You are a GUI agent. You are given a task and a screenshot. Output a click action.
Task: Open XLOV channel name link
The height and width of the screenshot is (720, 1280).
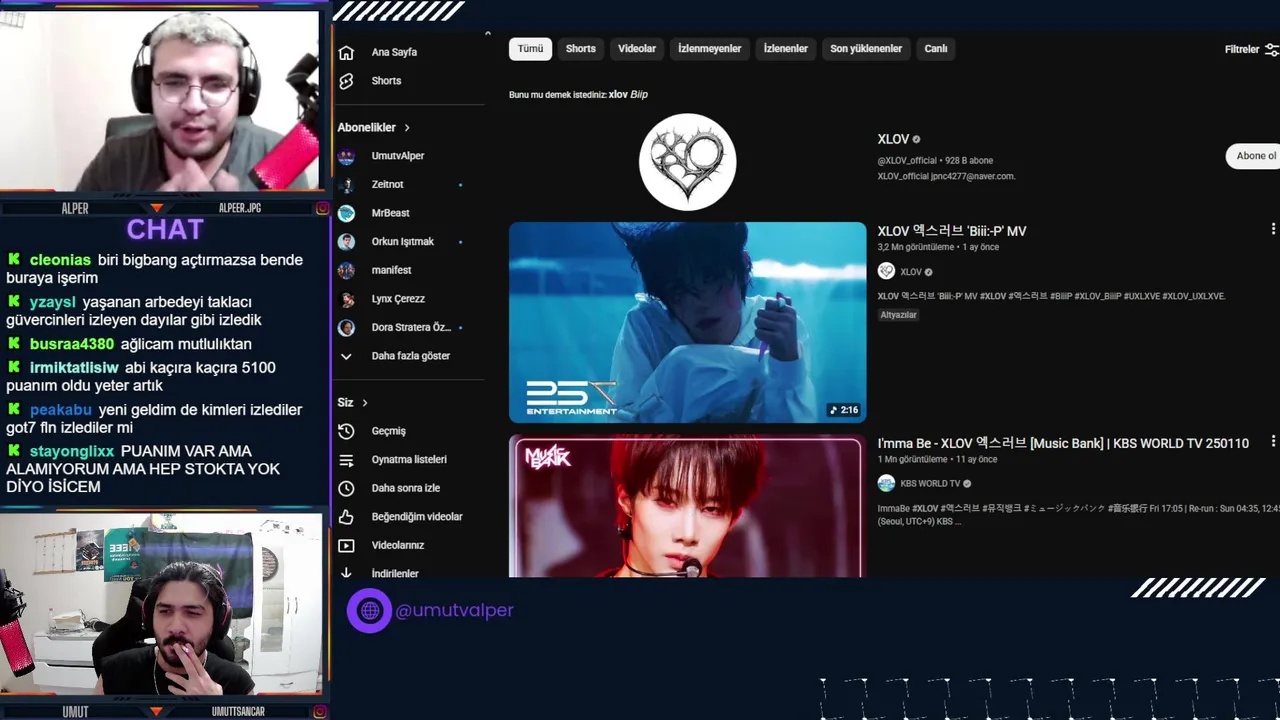coord(893,139)
